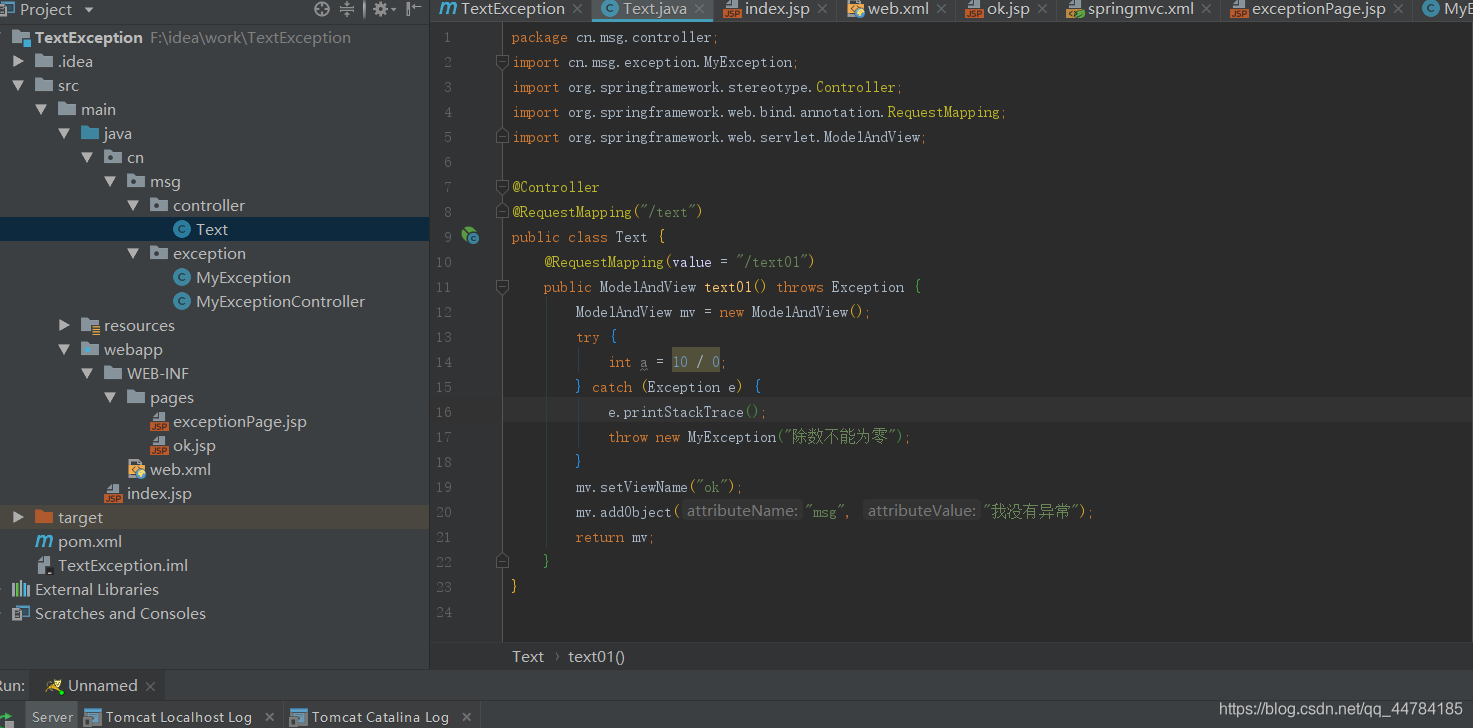This screenshot has width=1473, height=728.
Task: Close the Tomcat Localhost Log tab
Action: (270, 717)
